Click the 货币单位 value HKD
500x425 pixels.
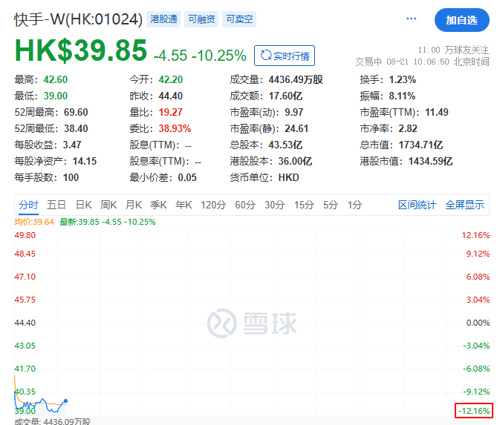(x=289, y=178)
